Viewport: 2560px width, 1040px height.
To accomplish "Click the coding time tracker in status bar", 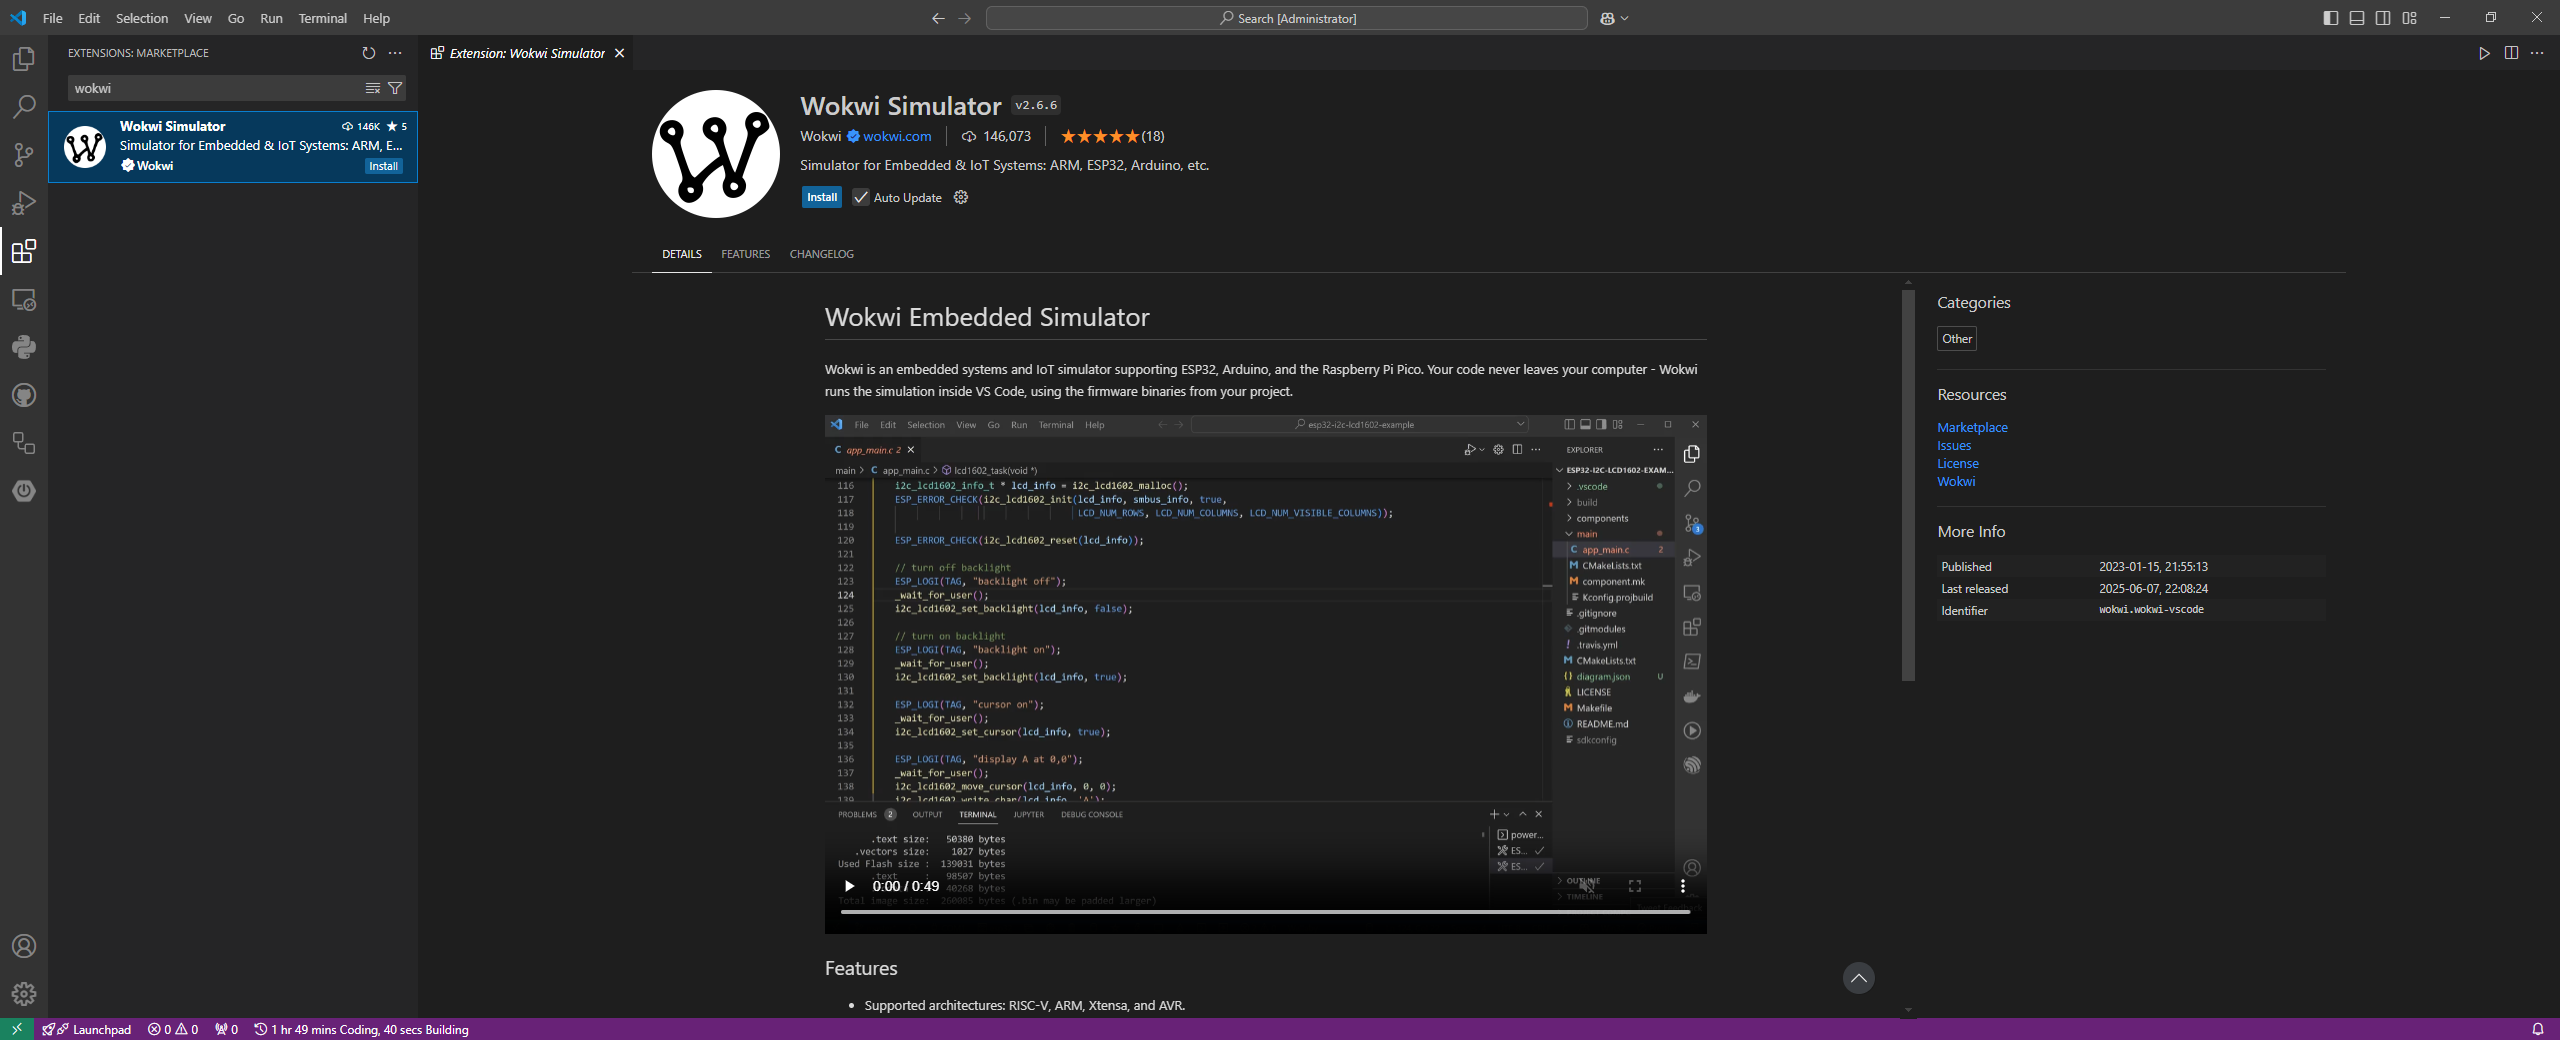I will click(x=361, y=1029).
